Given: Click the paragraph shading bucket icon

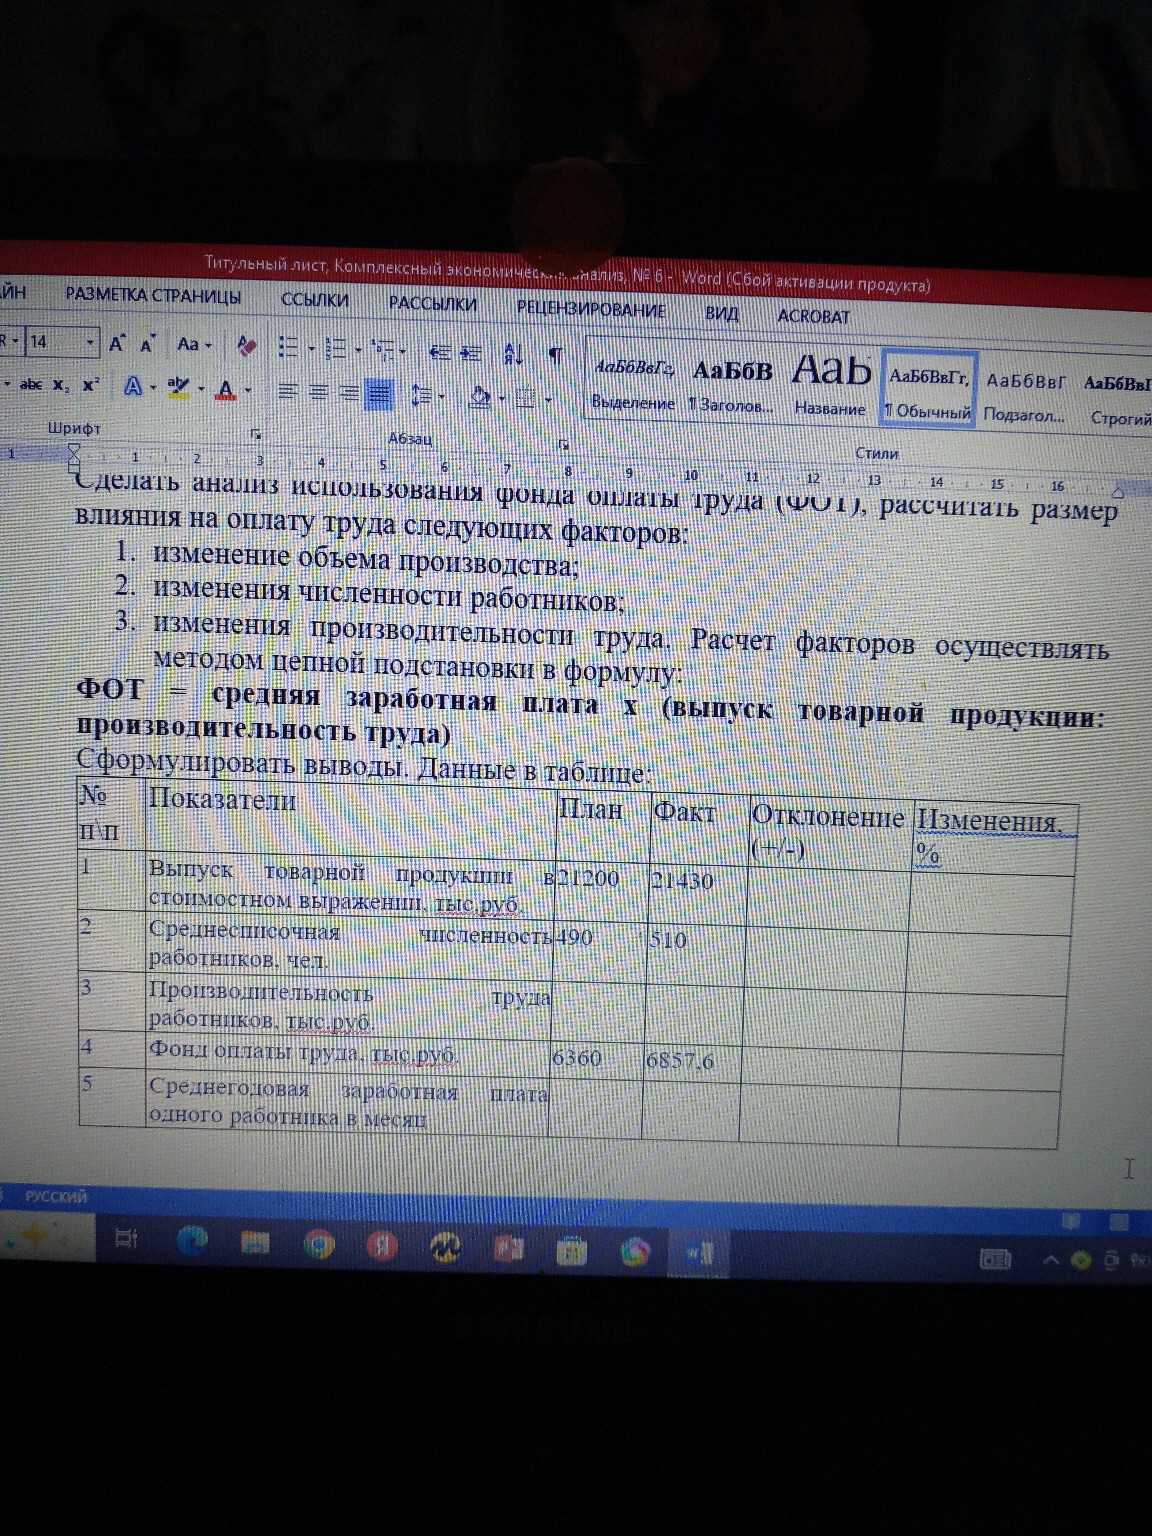Looking at the screenshot, I should tap(480, 392).
